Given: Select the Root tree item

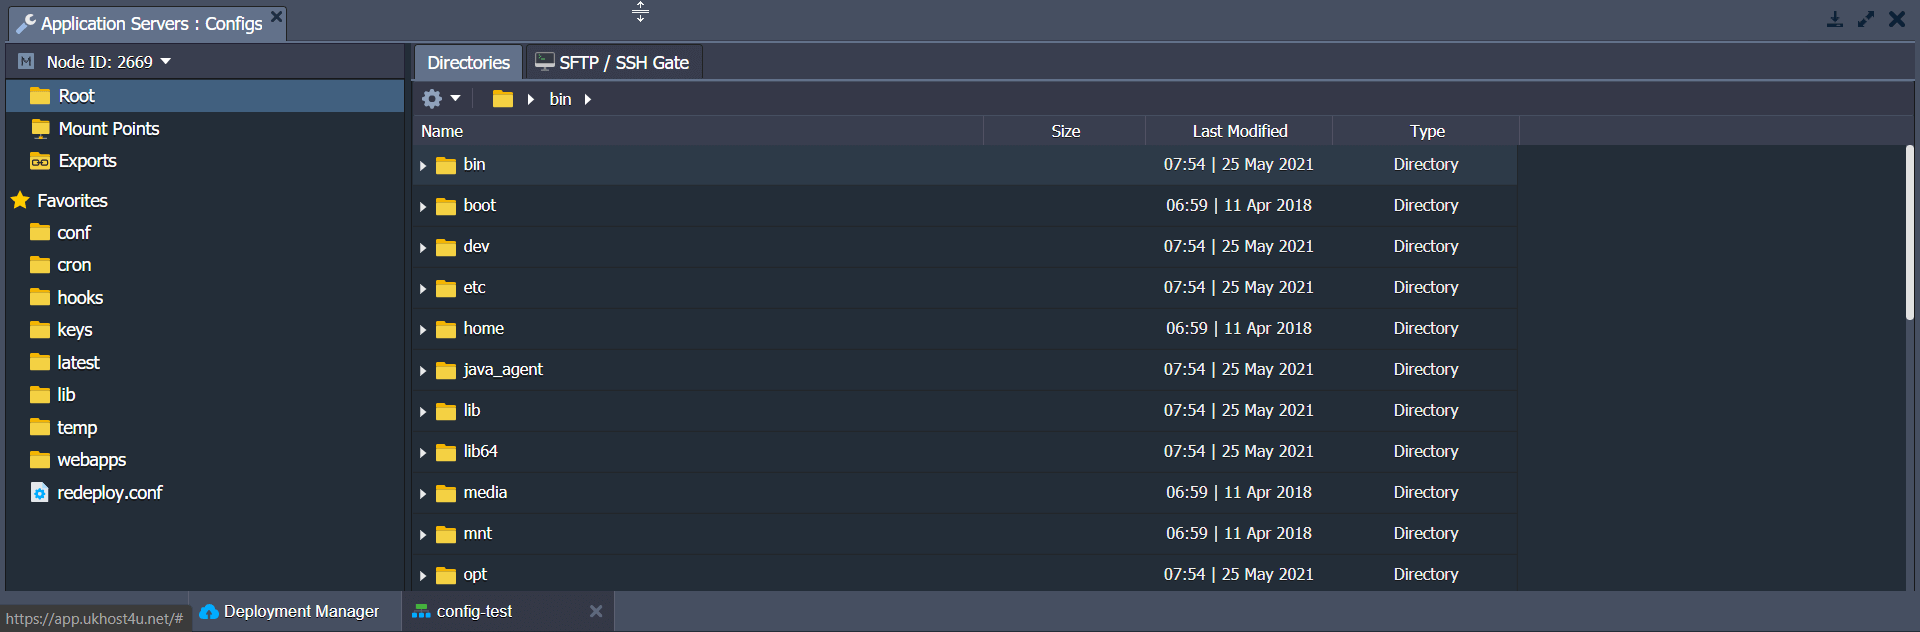Looking at the screenshot, I should click(x=76, y=96).
